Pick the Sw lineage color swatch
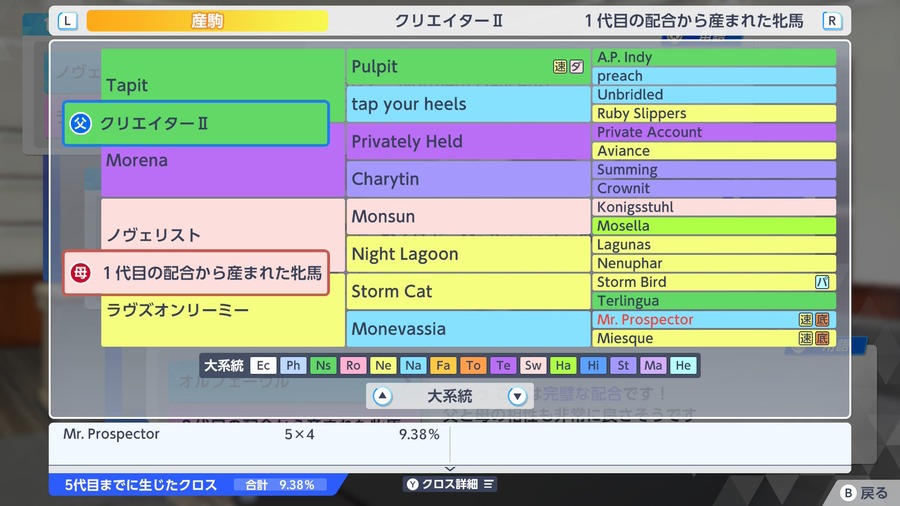The image size is (900, 506). click(x=533, y=365)
